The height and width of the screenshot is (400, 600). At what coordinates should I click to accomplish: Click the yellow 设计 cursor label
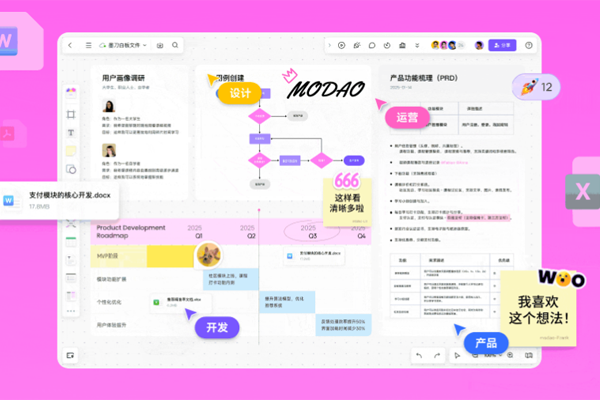point(240,93)
